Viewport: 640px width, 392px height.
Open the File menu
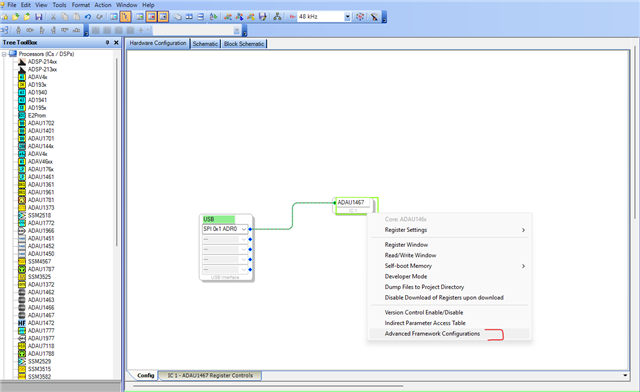12,5
